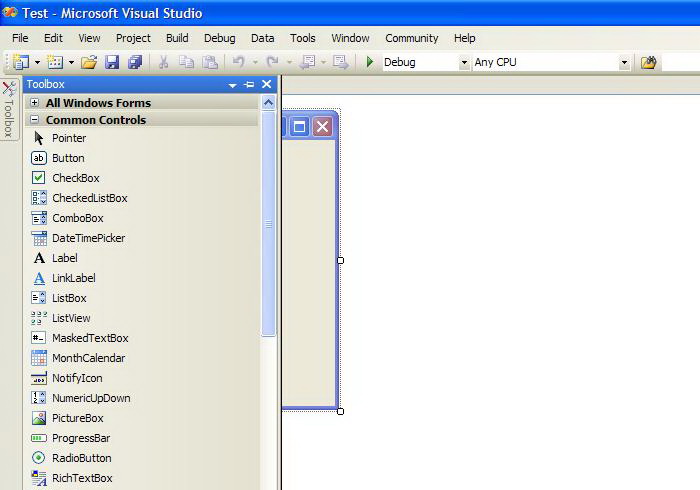The height and width of the screenshot is (490, 700).
Task: Click the Toolbox vertical scrollbar thumb
Action: 268,223
